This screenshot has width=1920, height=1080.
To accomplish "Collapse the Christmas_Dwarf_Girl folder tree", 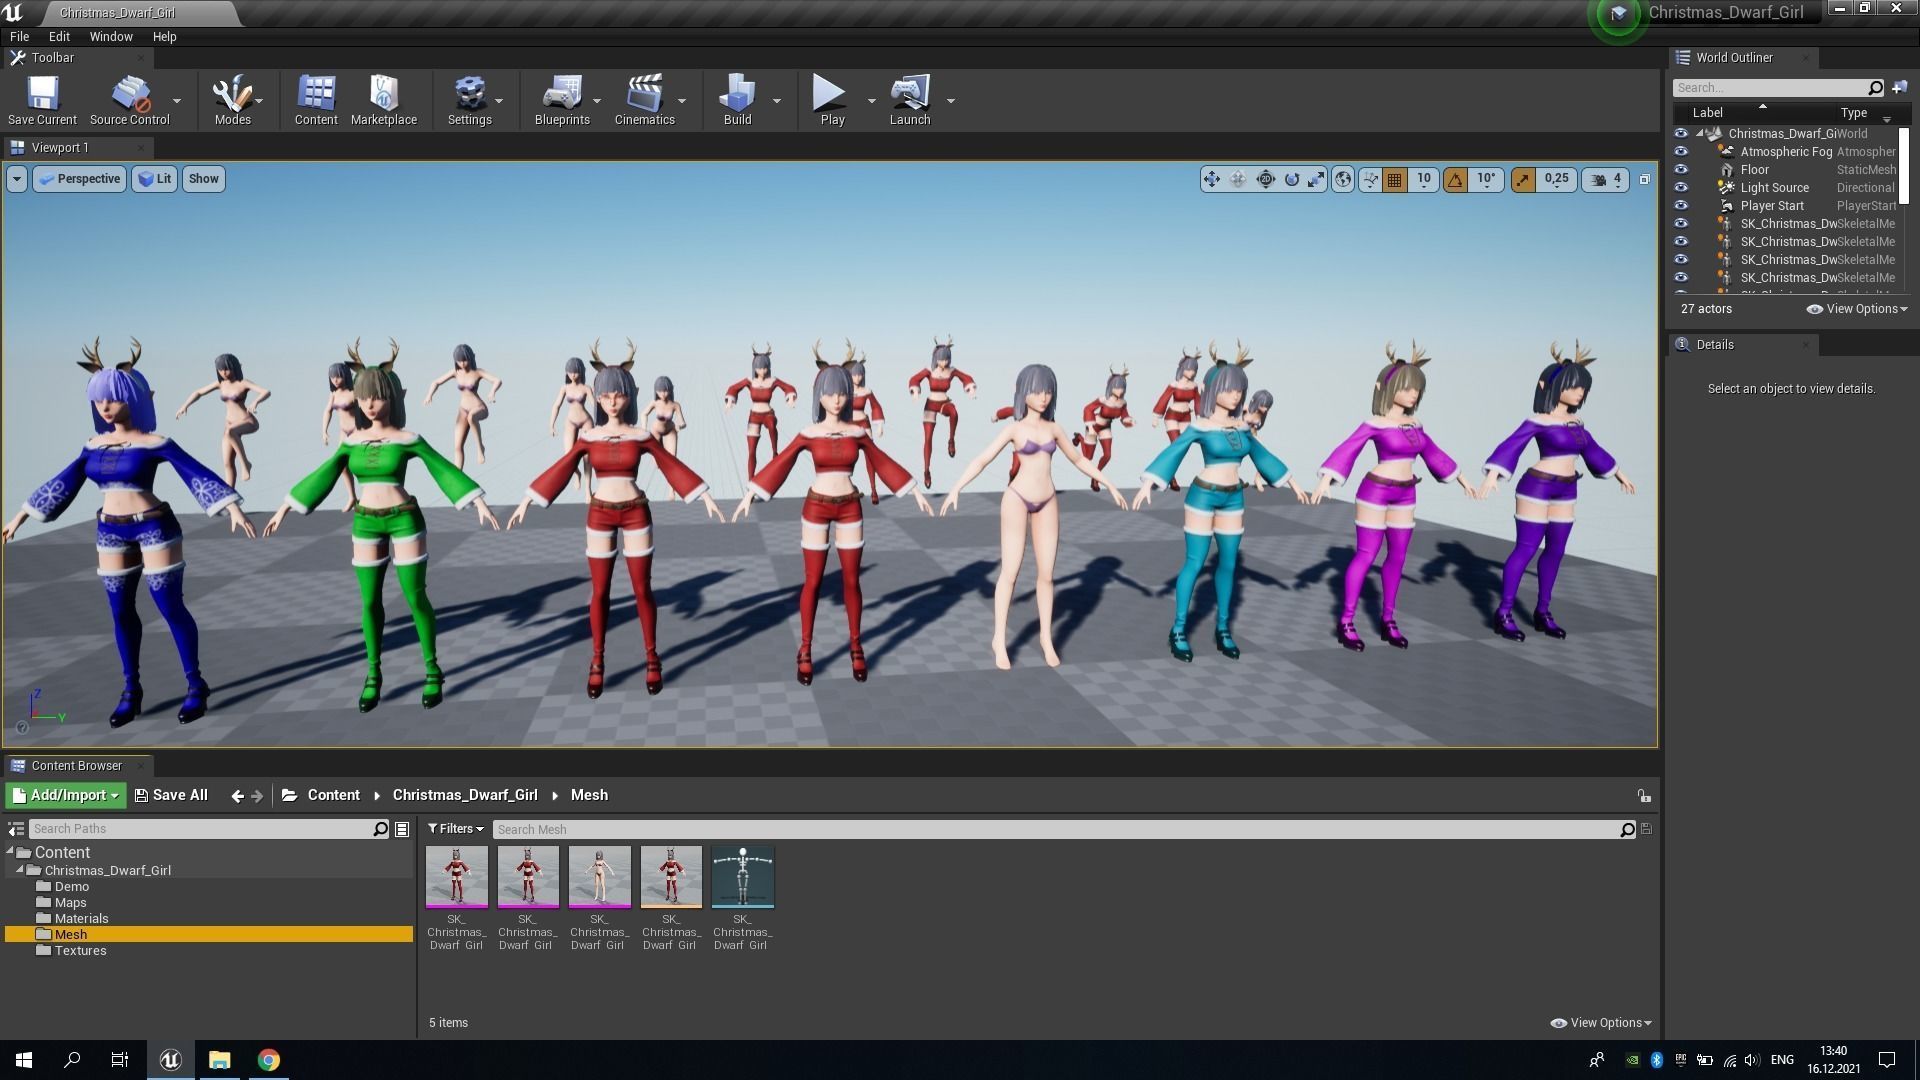I will pyautogui.click(x=21, y=870).
